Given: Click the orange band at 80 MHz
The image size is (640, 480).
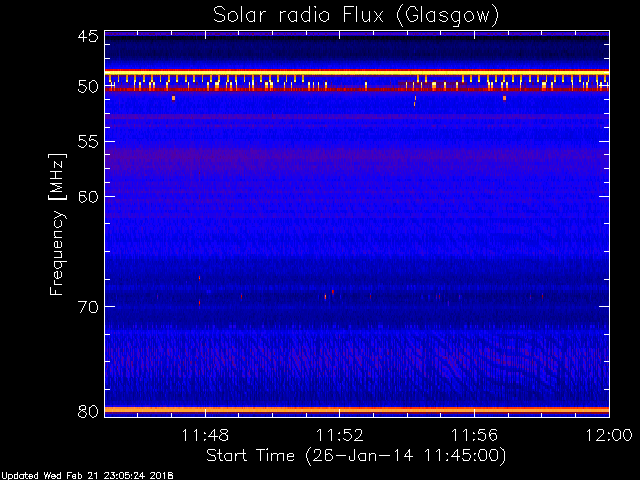Looking at the screenshot, I should [x=357, y=410].
